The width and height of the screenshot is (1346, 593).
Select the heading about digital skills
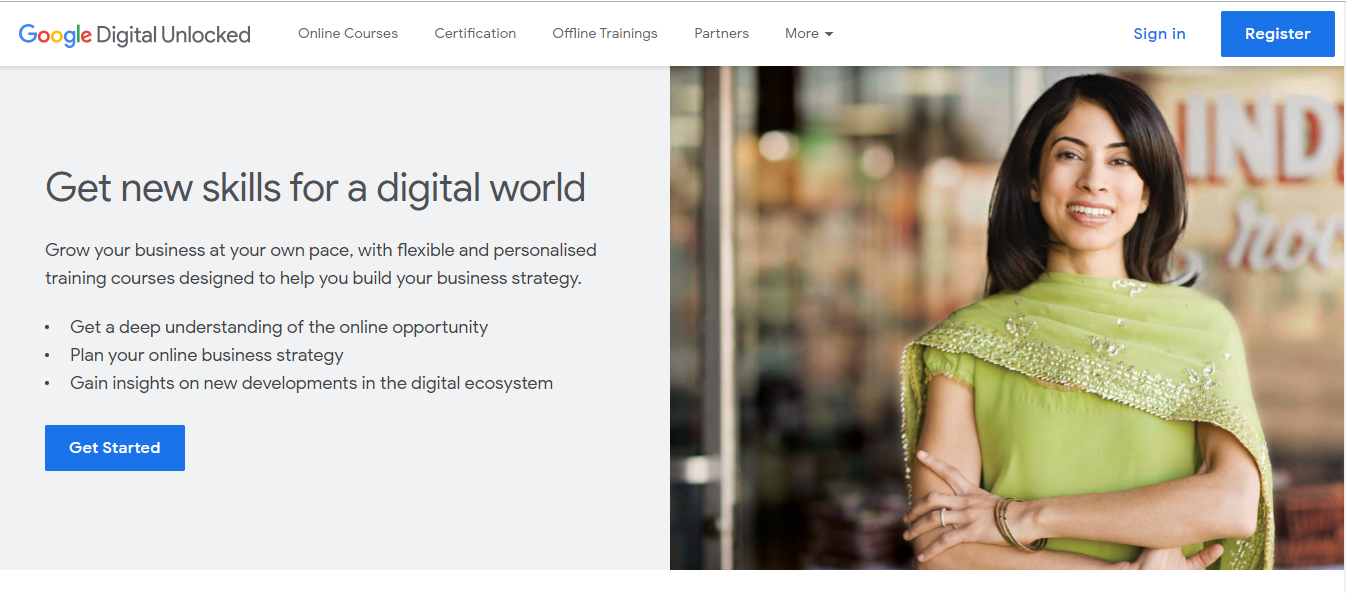tap(315, 188)
